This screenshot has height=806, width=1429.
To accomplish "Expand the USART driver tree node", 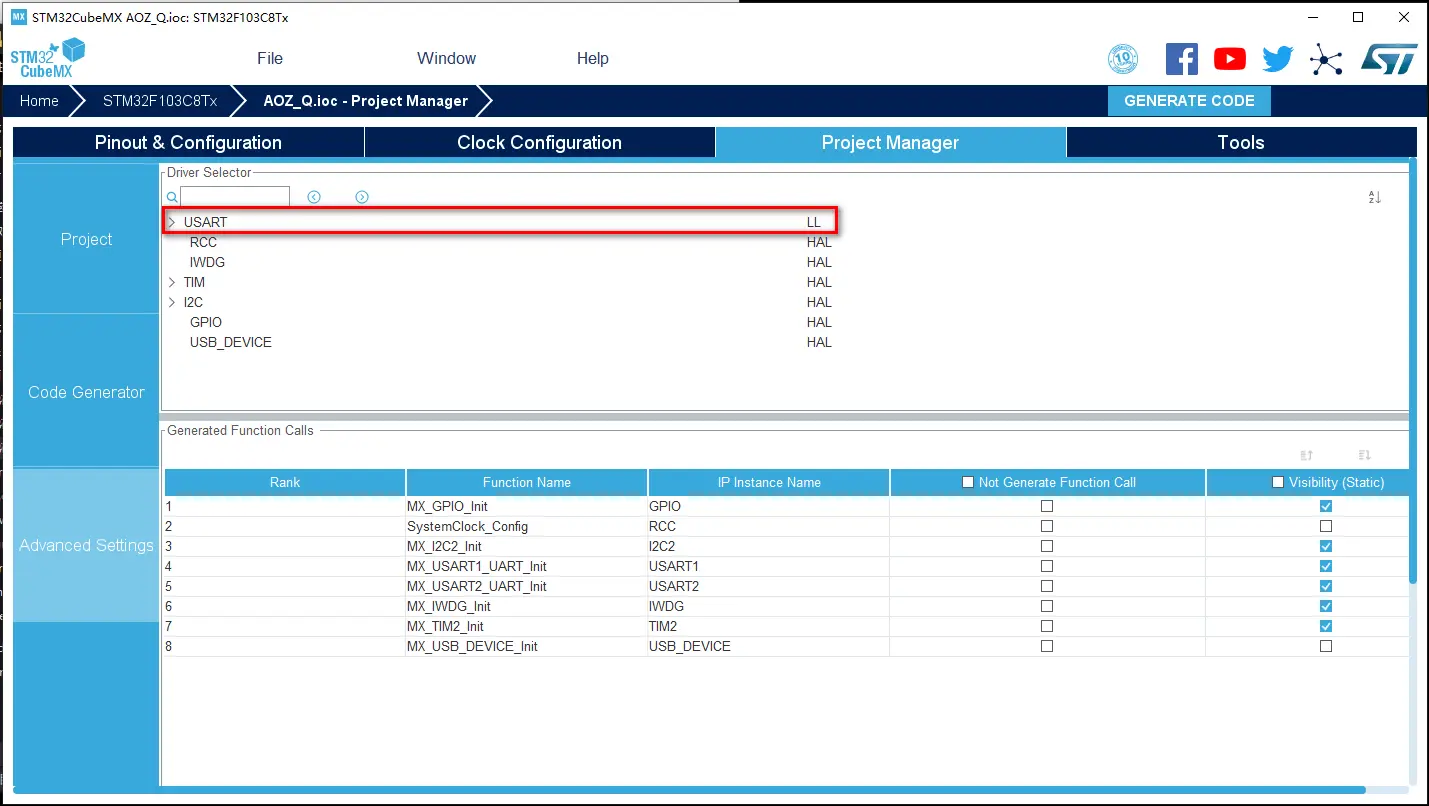I will (172, 222).
